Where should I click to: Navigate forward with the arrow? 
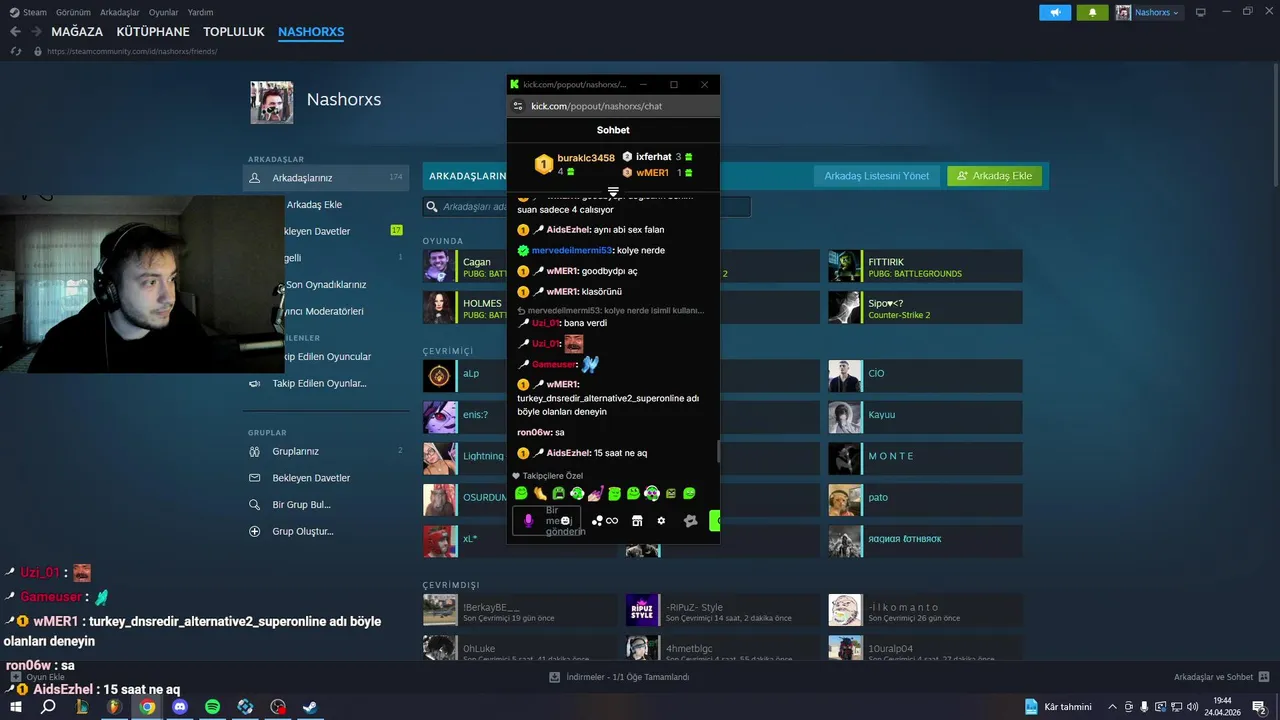[36, 32]
